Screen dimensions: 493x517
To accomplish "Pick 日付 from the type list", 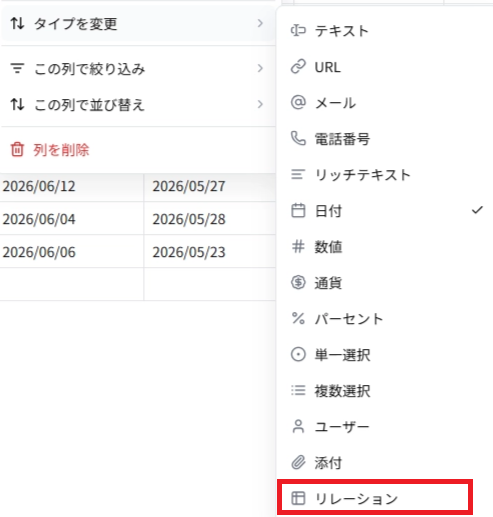I will pyautogui.click(x=385, y=211).
